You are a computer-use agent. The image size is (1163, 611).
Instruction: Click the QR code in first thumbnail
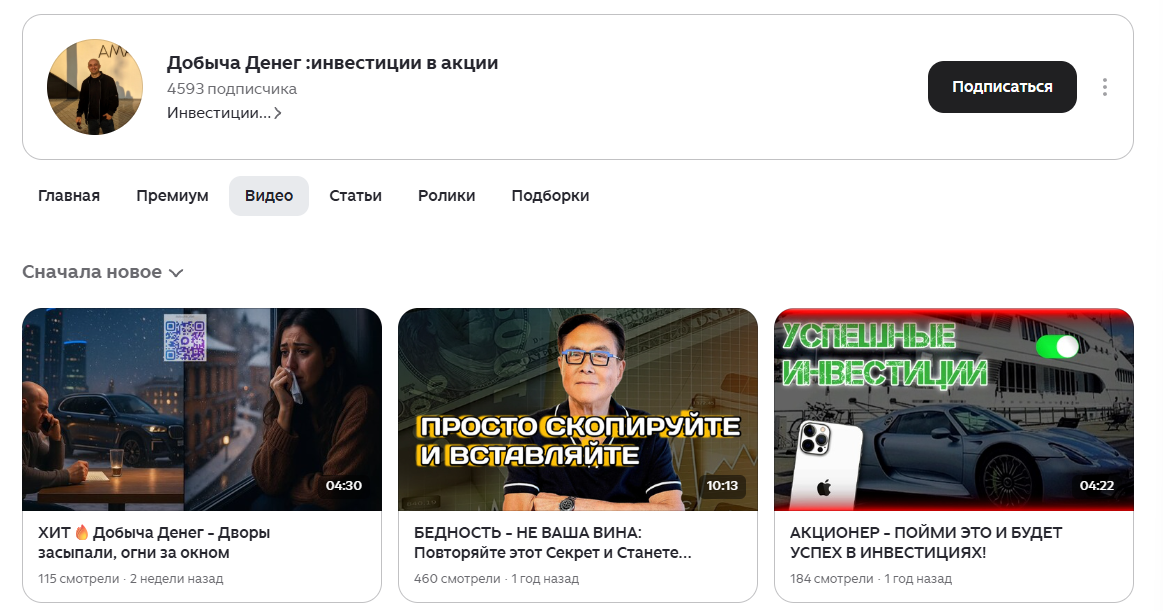[x=185, y=338]
